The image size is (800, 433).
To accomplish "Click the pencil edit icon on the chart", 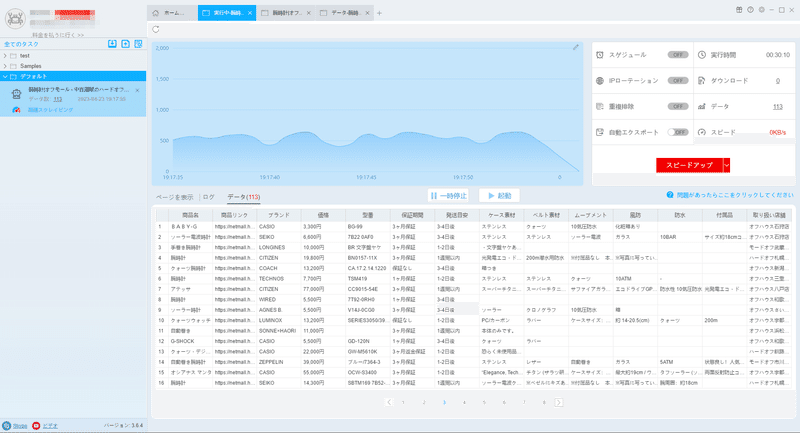I will pos(576,47).
